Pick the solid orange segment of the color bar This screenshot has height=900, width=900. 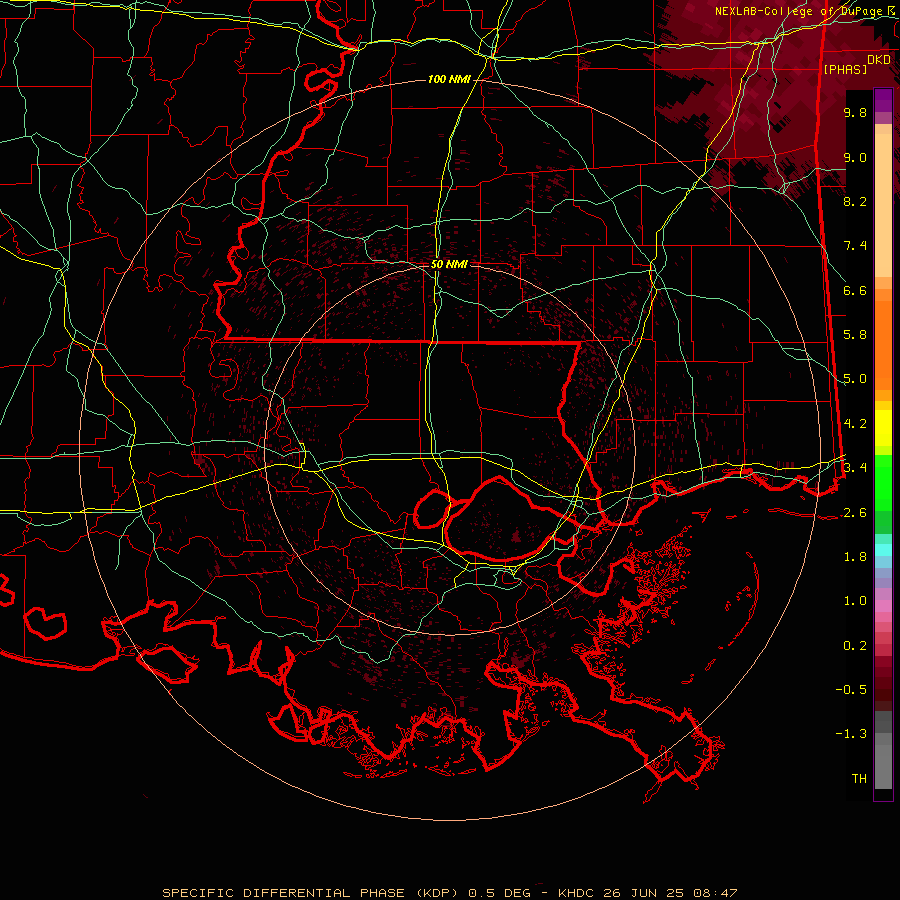[883, 345]
